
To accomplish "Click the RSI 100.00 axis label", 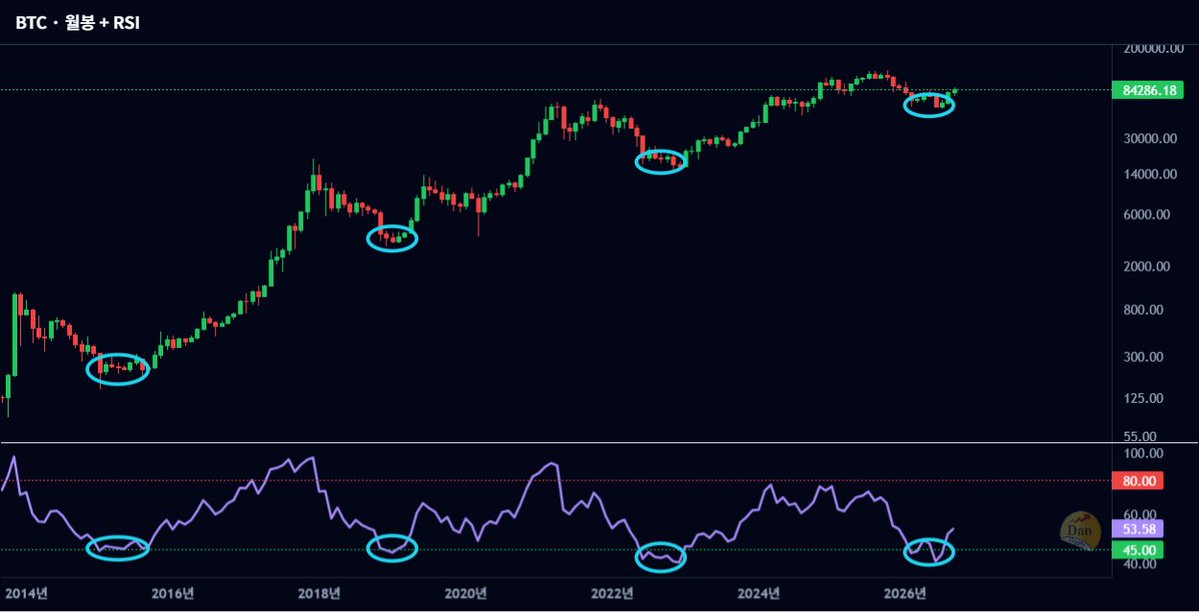I will click(x=1144, y=453).
